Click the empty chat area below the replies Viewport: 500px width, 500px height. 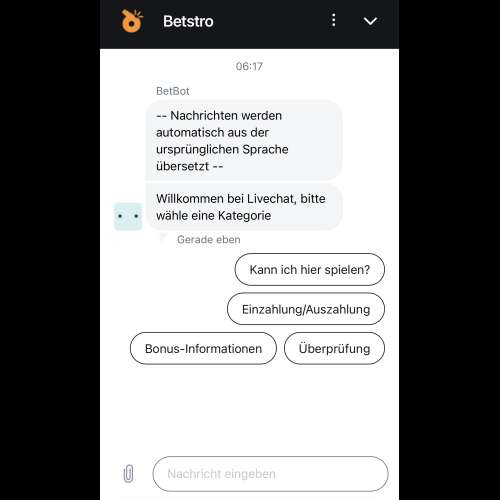(x=249, y=408)
